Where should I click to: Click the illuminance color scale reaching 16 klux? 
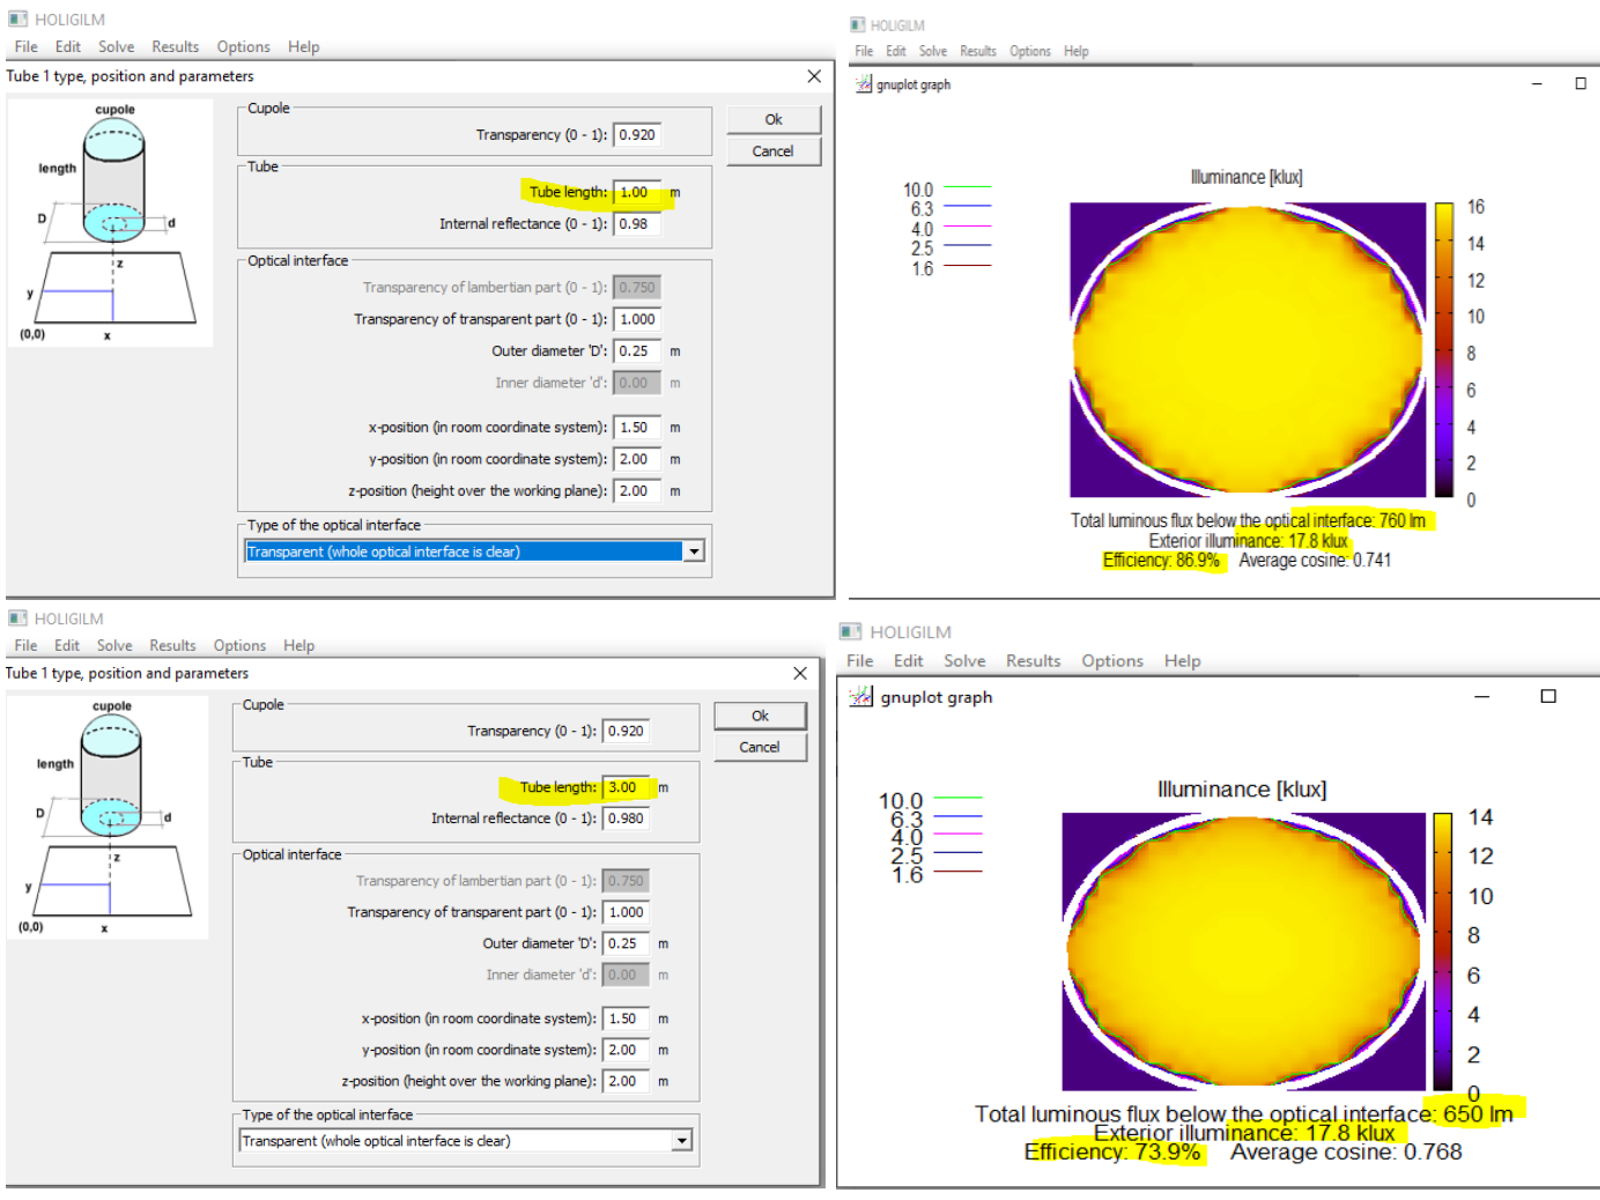point(1444,350)
